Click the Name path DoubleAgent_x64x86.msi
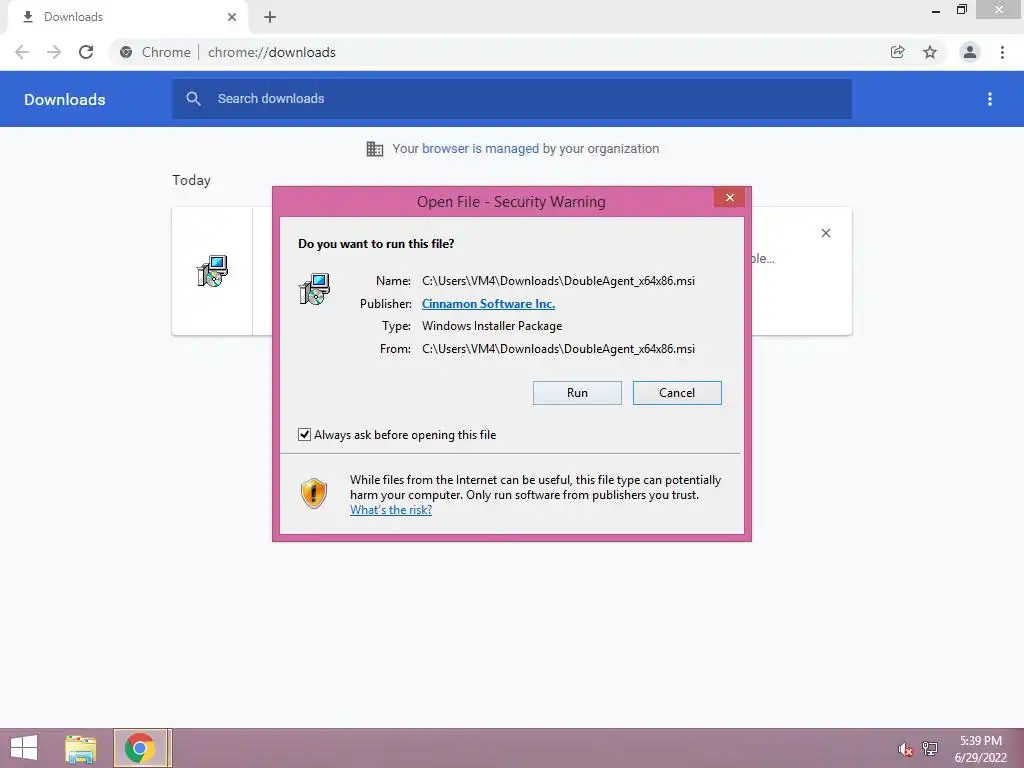Viewport: 1024px width, 768px height. pyautogui.click(x=558, y=281)
